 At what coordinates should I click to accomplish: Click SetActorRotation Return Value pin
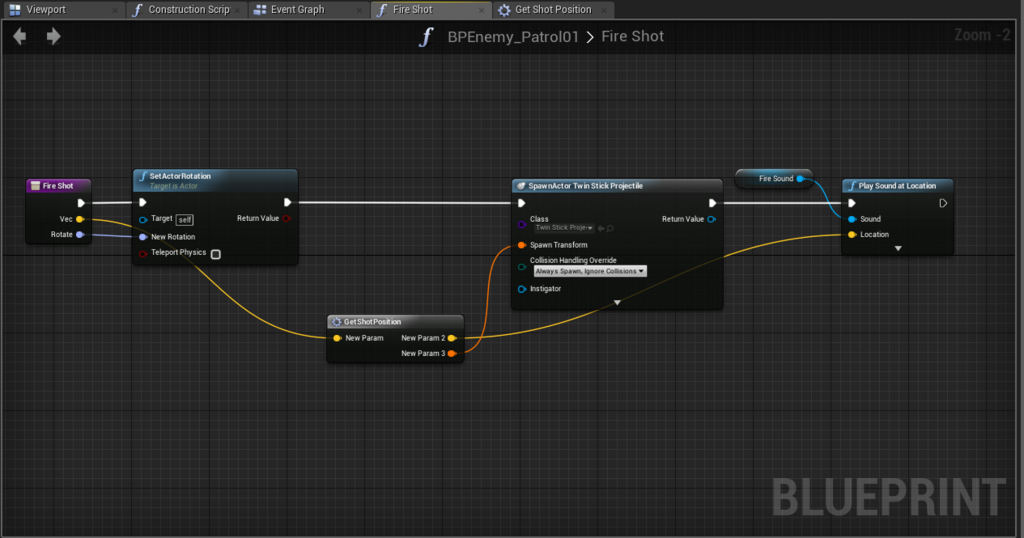[287, 218]
